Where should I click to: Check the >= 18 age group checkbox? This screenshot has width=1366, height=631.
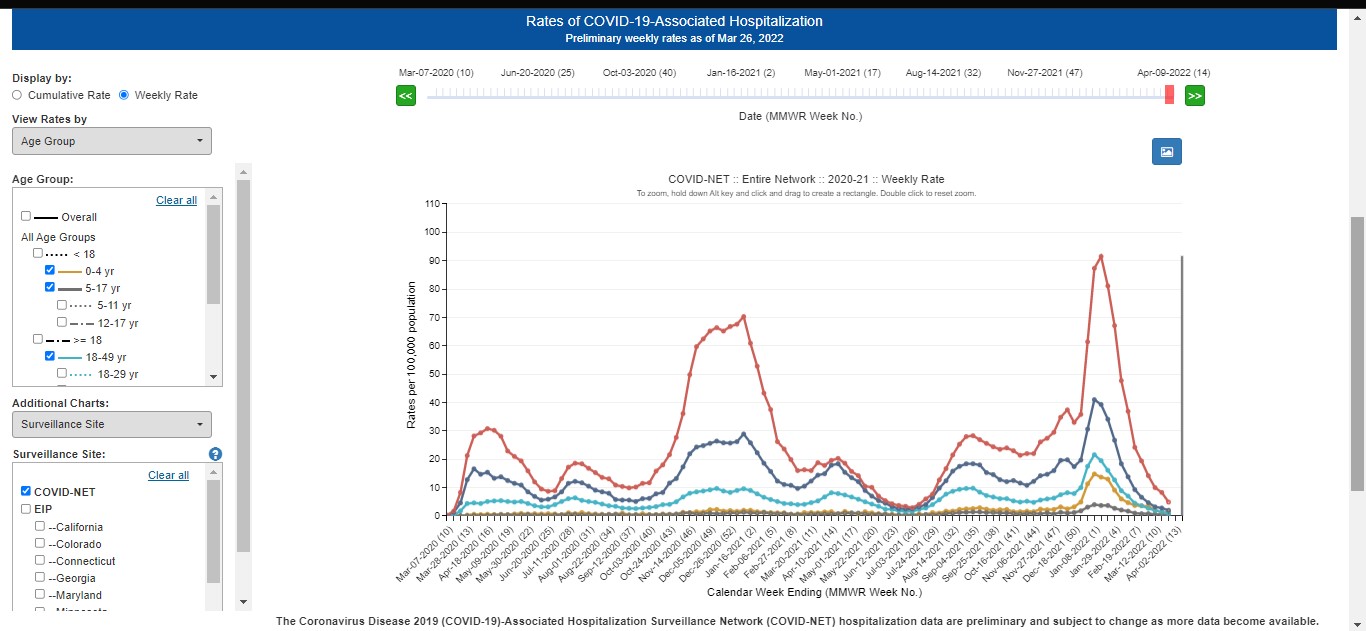[38, 340]
